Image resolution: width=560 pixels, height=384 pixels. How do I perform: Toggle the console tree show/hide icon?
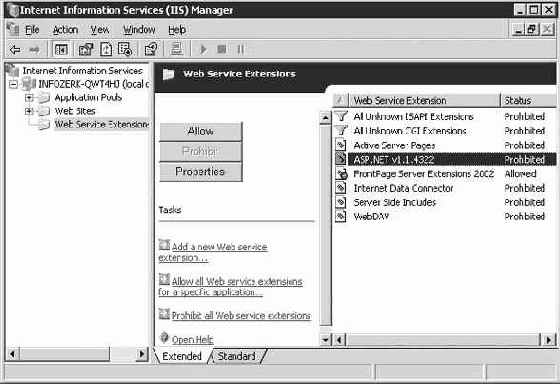point(61,49)
